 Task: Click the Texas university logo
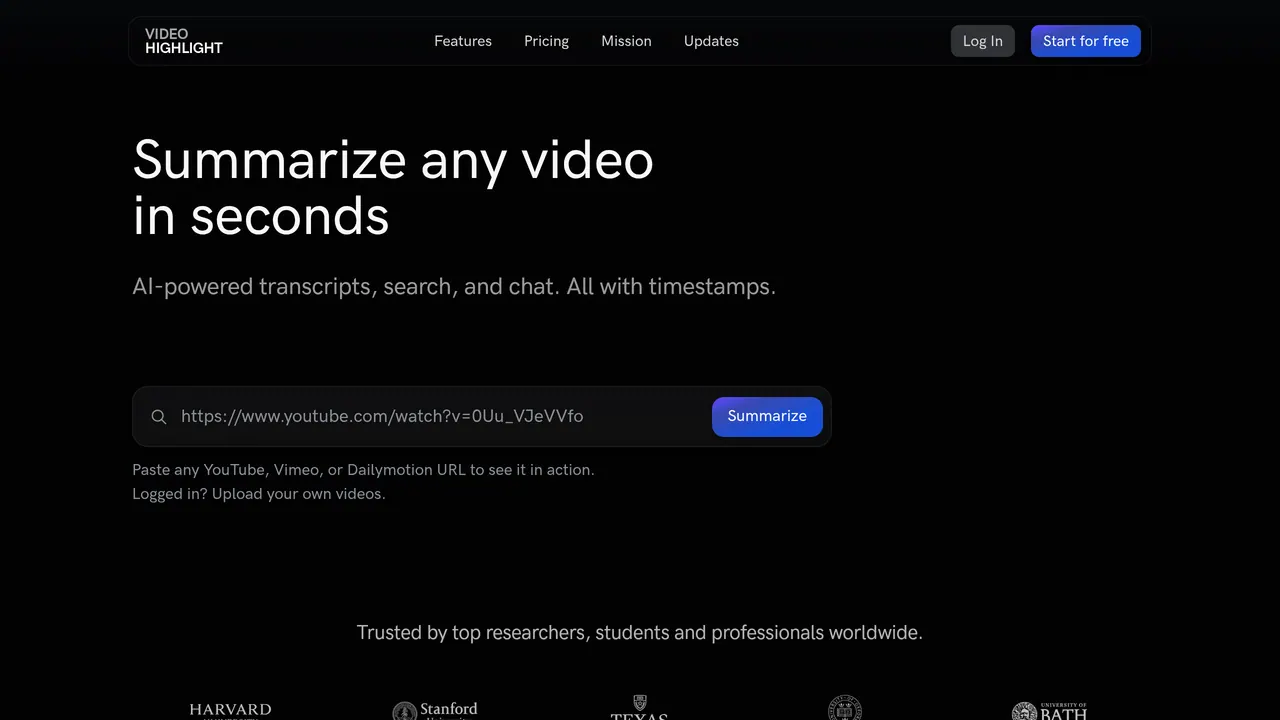[x=640, y=708]
